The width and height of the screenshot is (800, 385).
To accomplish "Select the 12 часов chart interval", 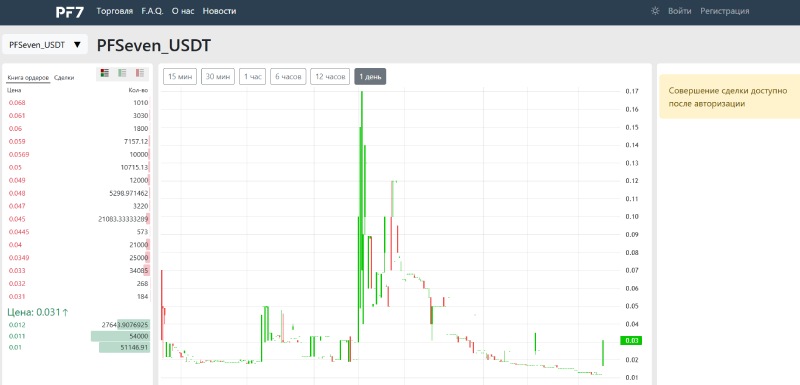I will (x=330, y=76).
